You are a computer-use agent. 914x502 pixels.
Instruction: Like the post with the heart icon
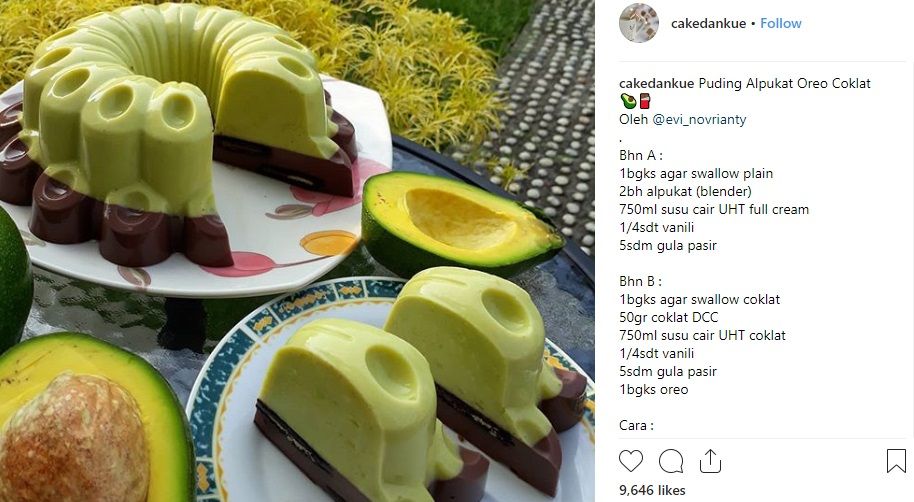pyautogui.click(x=631, y=461)
